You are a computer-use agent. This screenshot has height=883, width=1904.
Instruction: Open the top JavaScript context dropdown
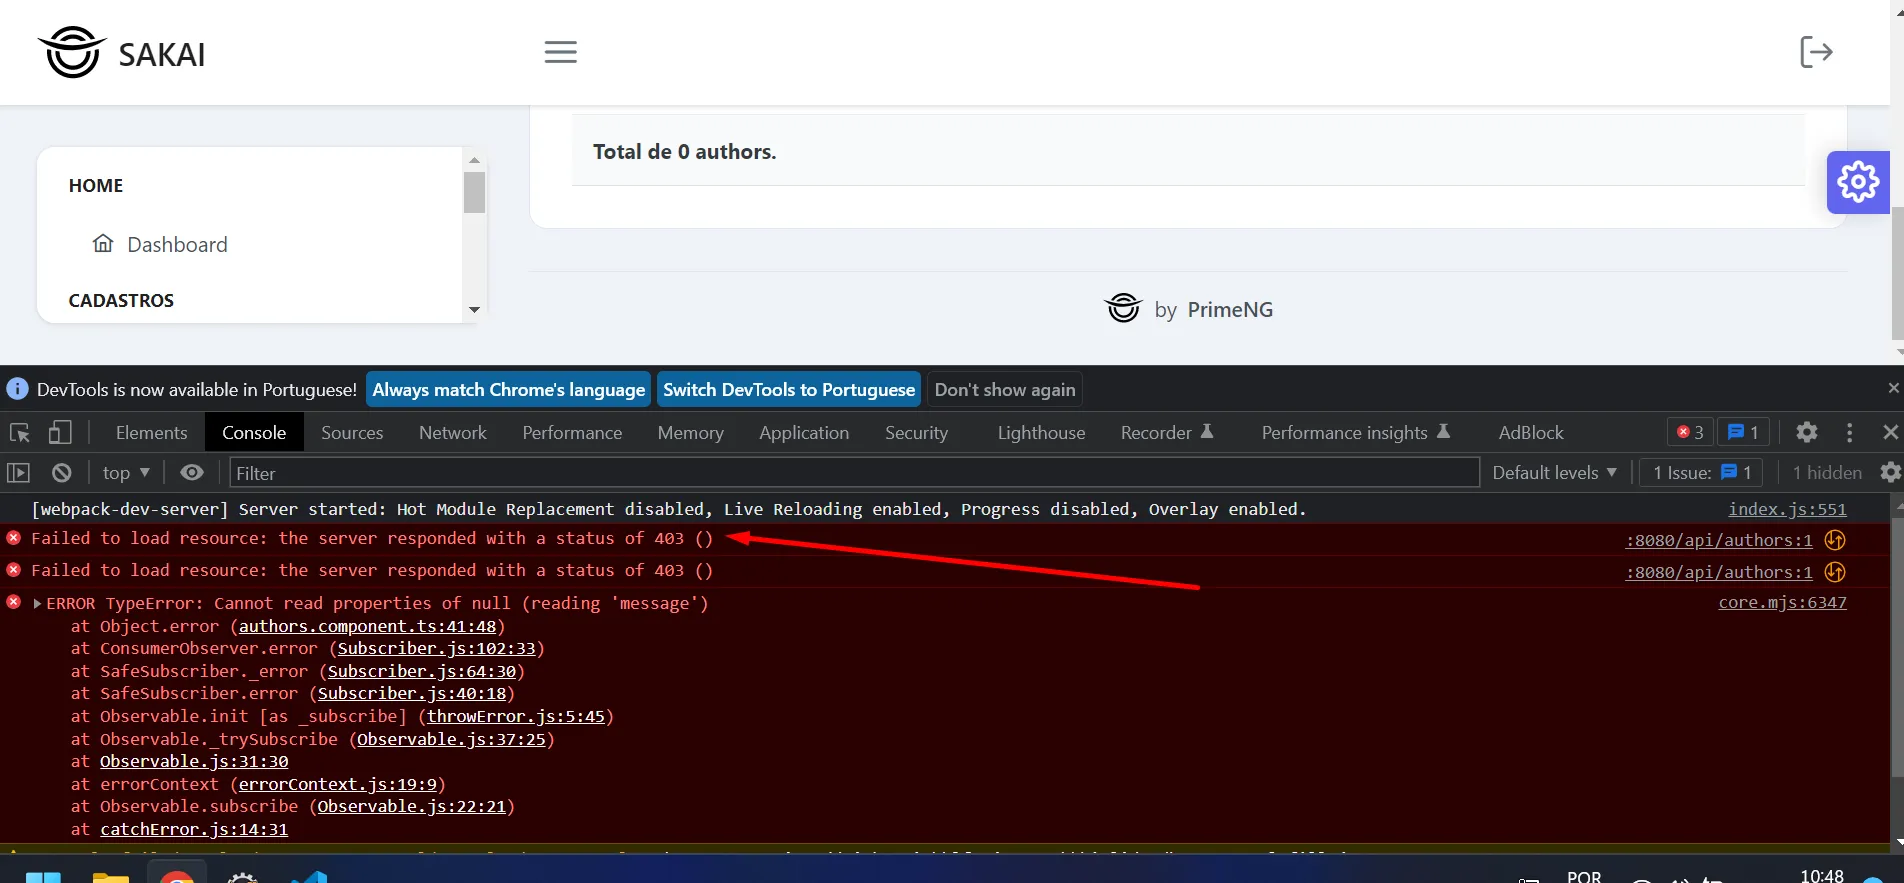click(126, 473)
